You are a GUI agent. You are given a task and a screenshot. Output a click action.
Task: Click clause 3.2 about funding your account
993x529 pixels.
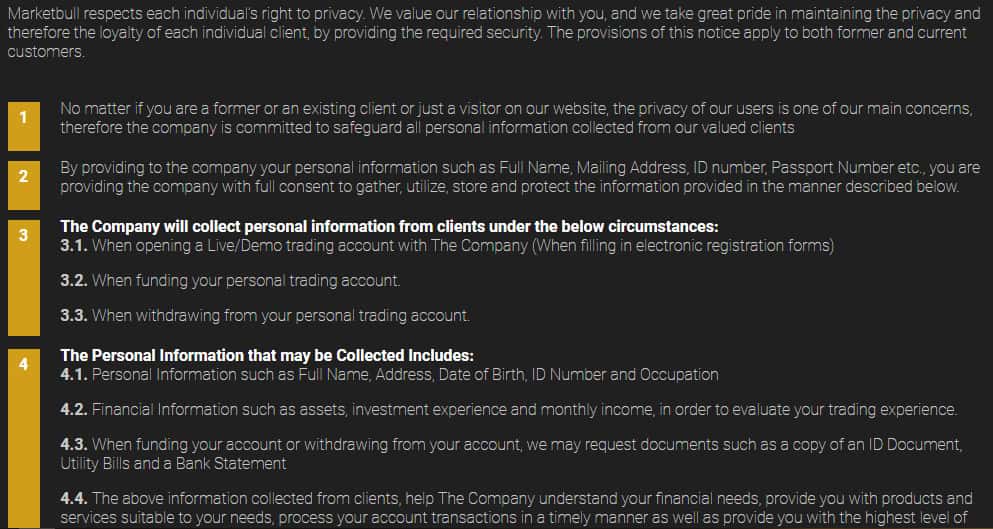click(x=244, y=281)
